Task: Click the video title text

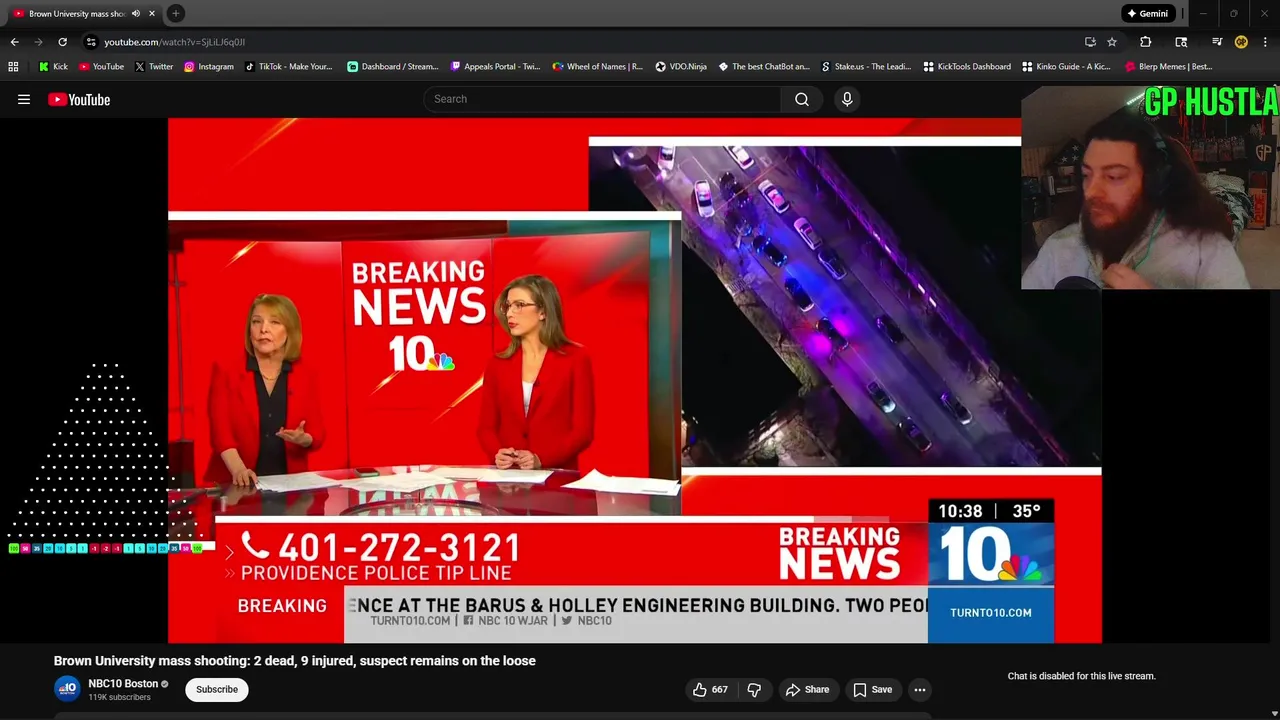Action: click(x=295, y=660)
